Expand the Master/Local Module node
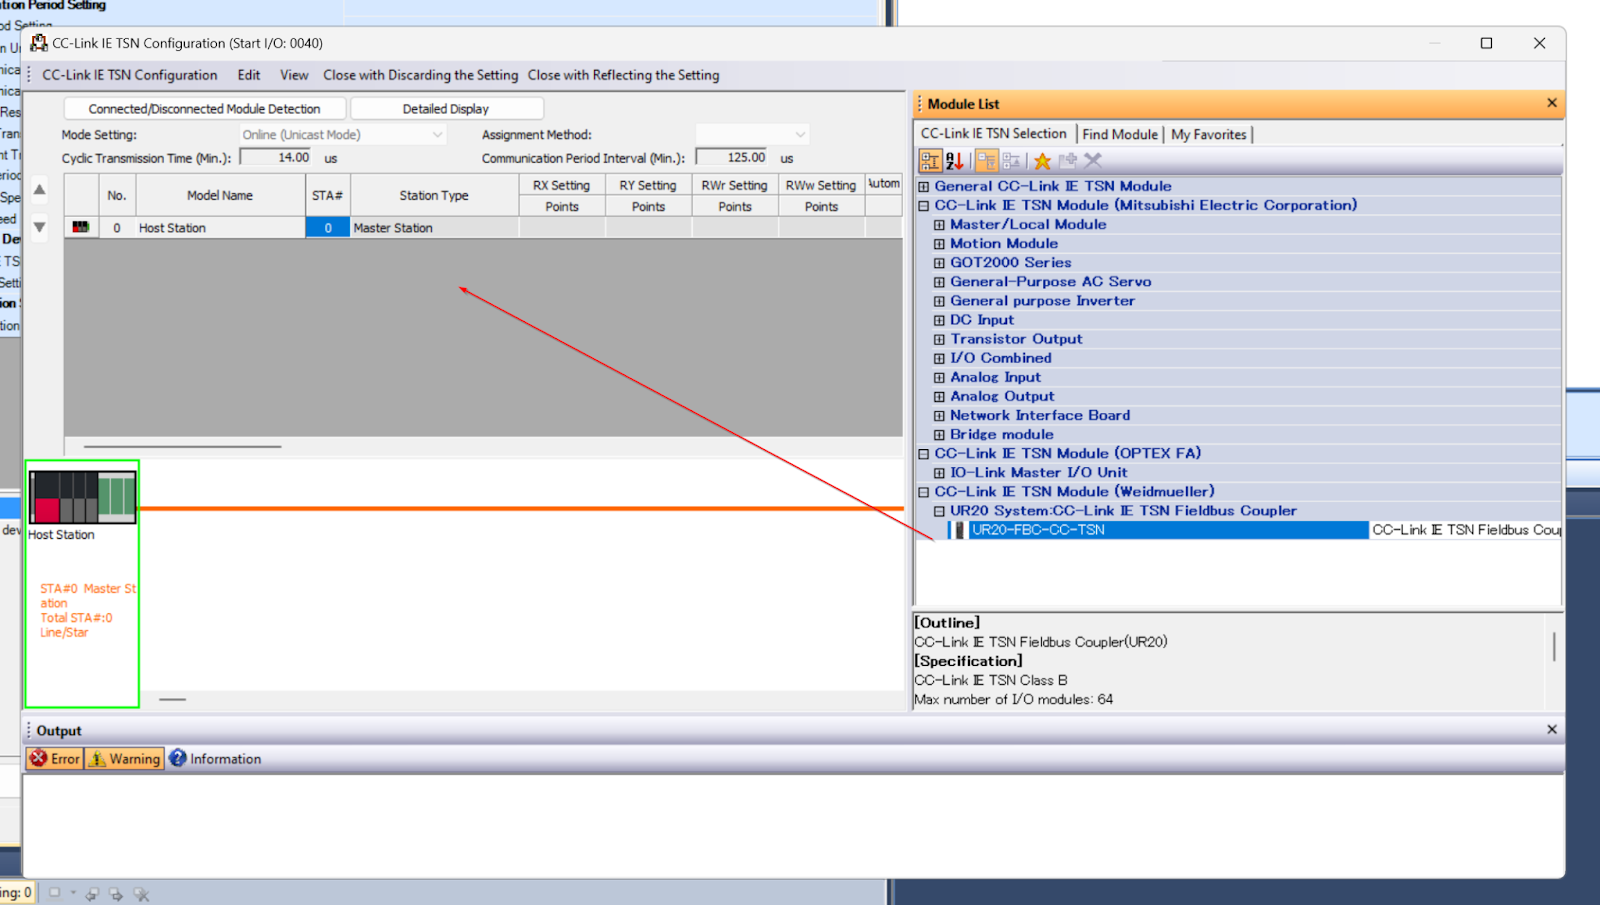The image size is (1600, 905). (939, 225)
